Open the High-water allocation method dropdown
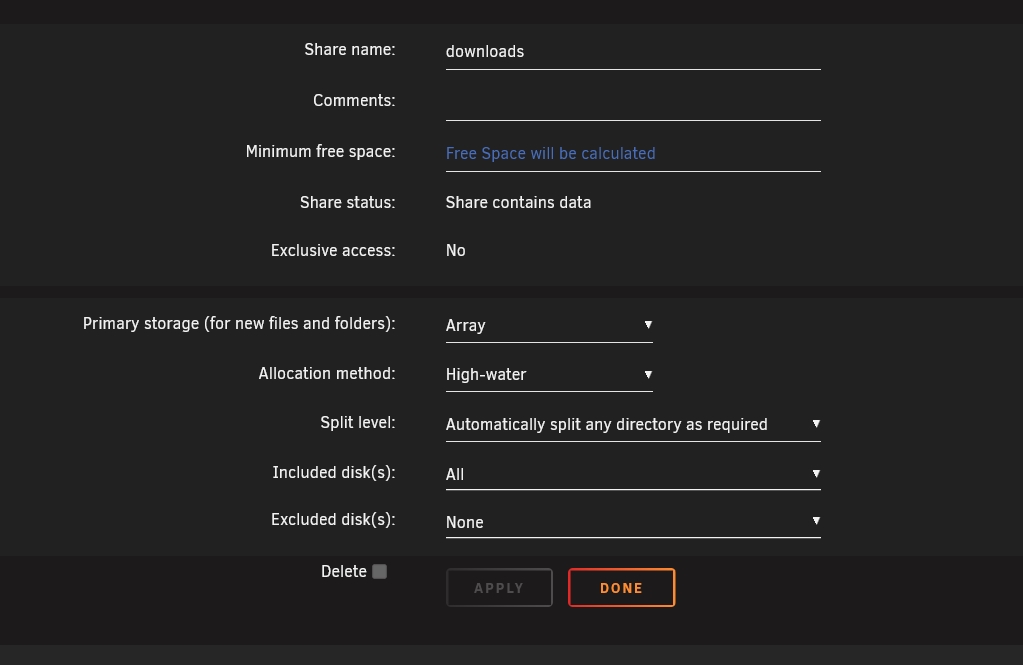Screen dimensions: 1023x665 pos(548,374)
